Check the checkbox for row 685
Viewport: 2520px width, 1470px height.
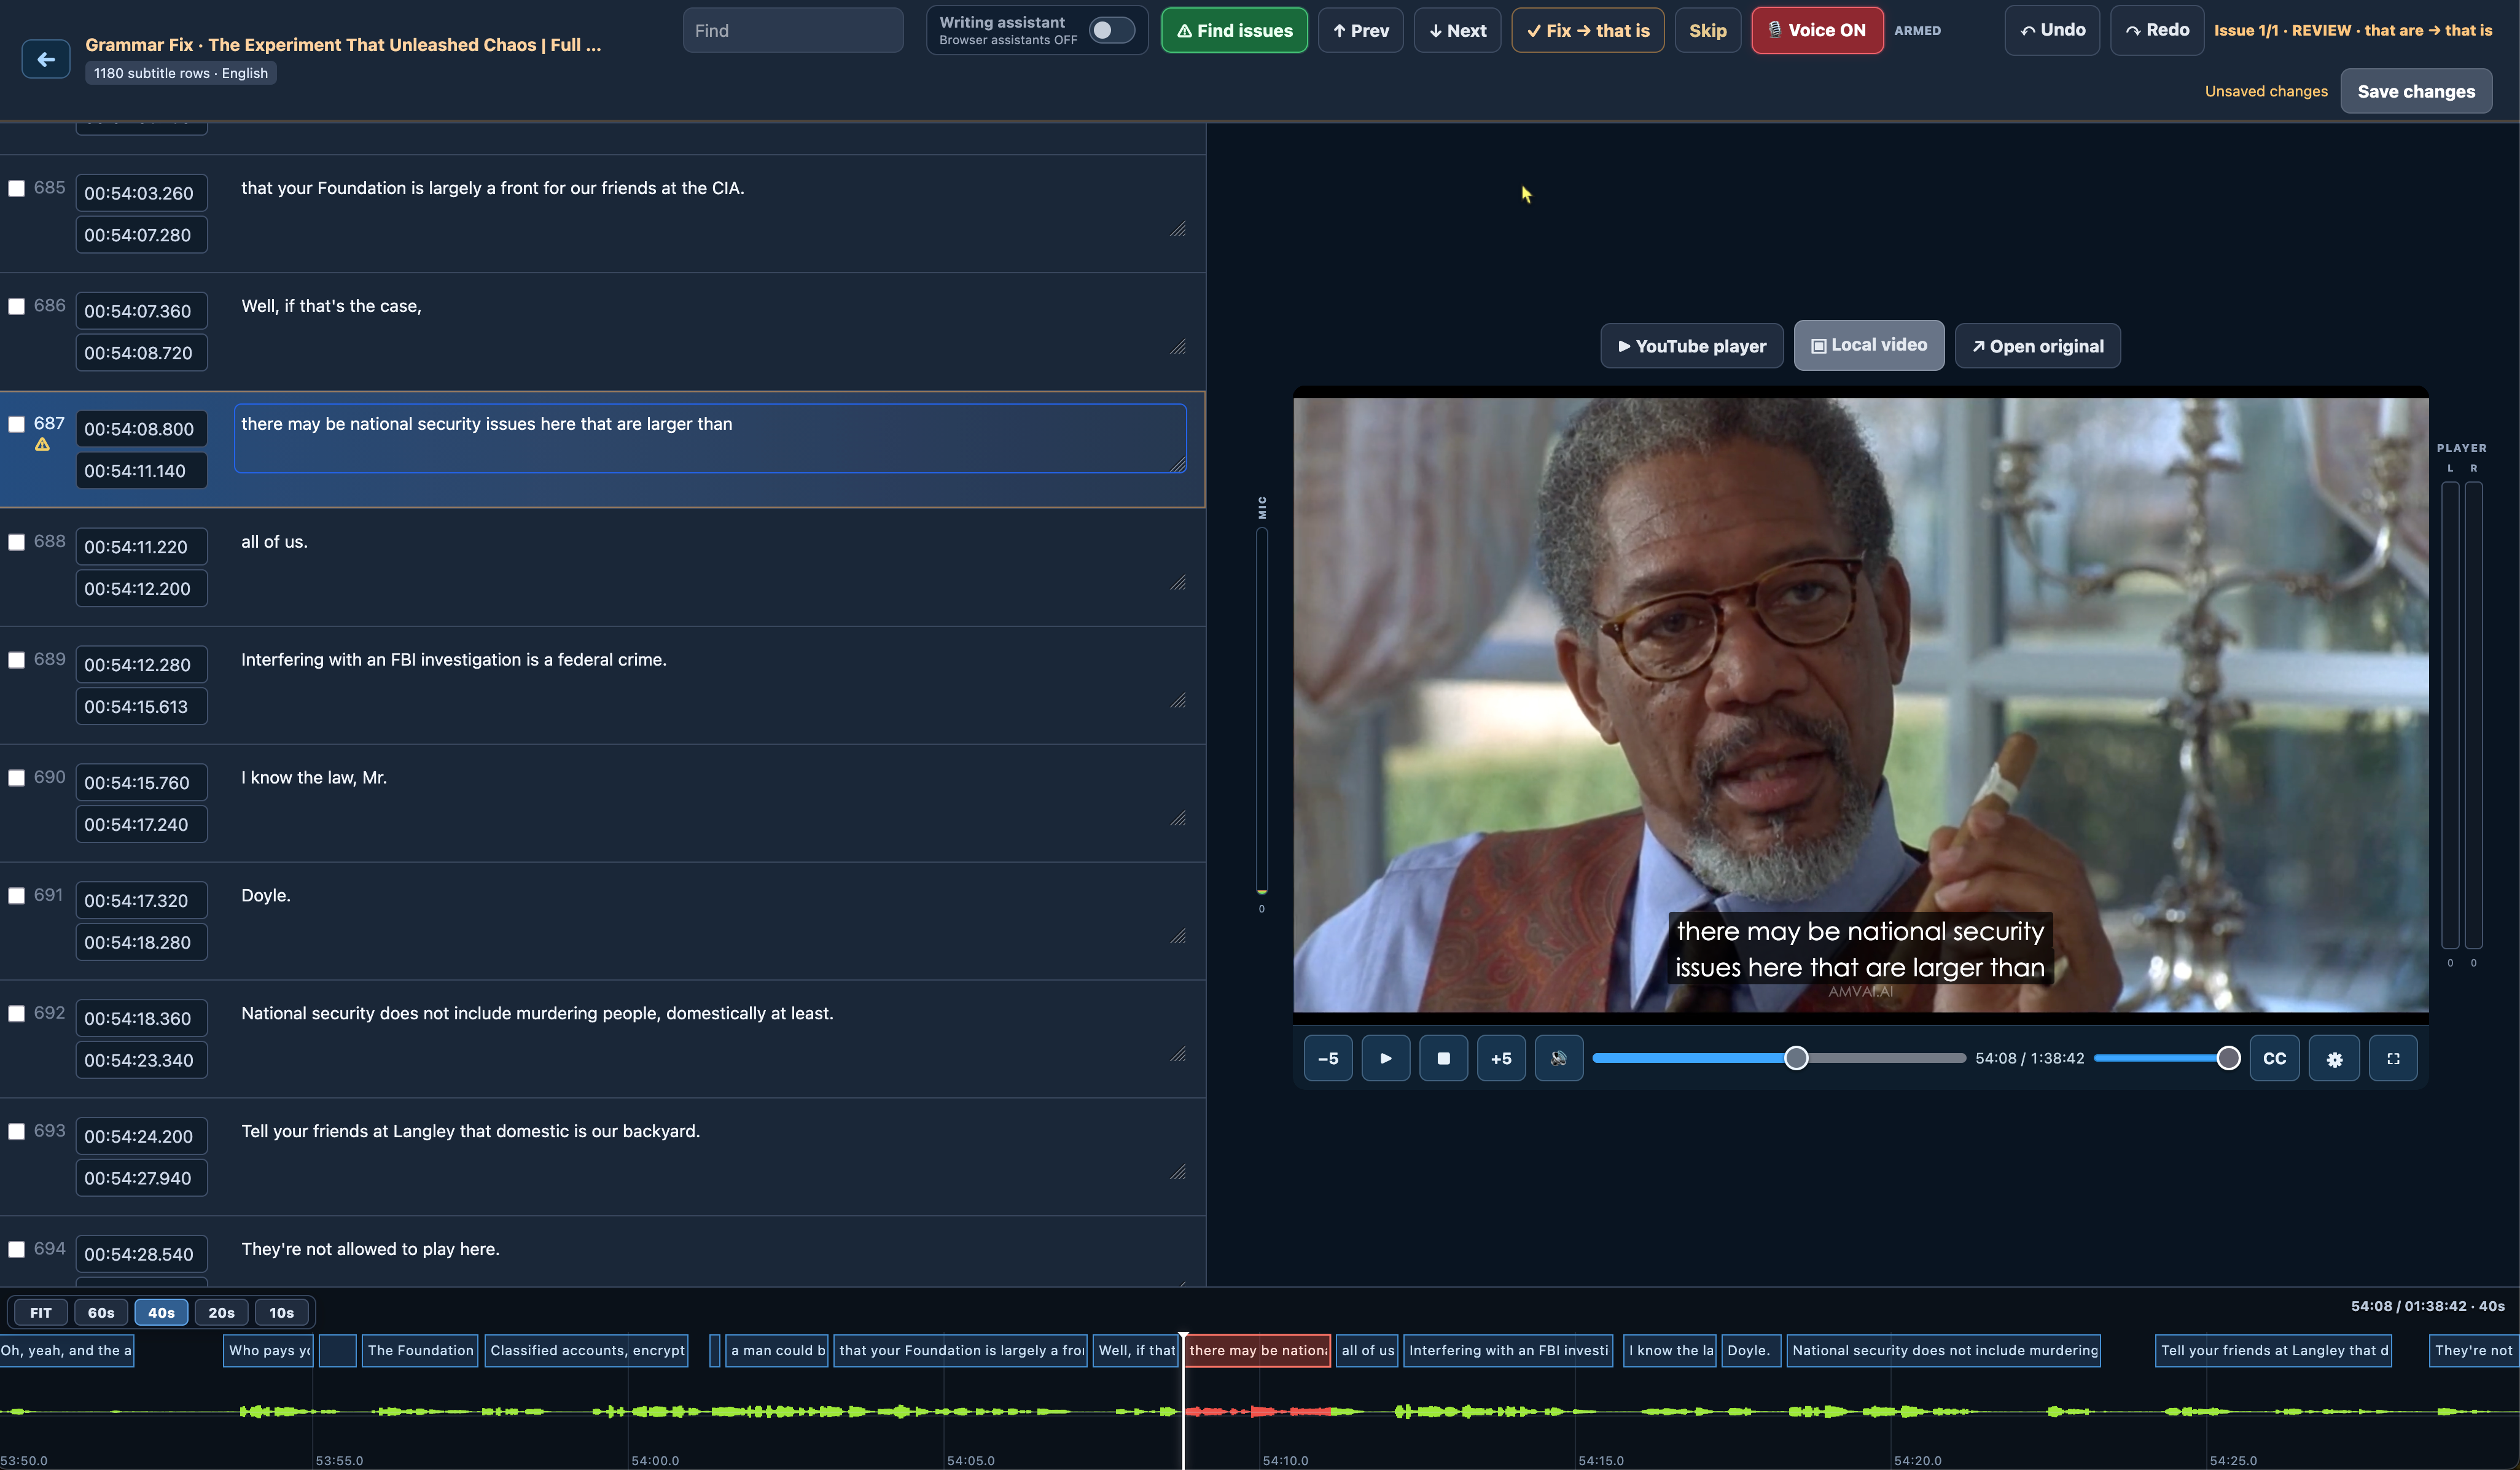click(17, 188)
